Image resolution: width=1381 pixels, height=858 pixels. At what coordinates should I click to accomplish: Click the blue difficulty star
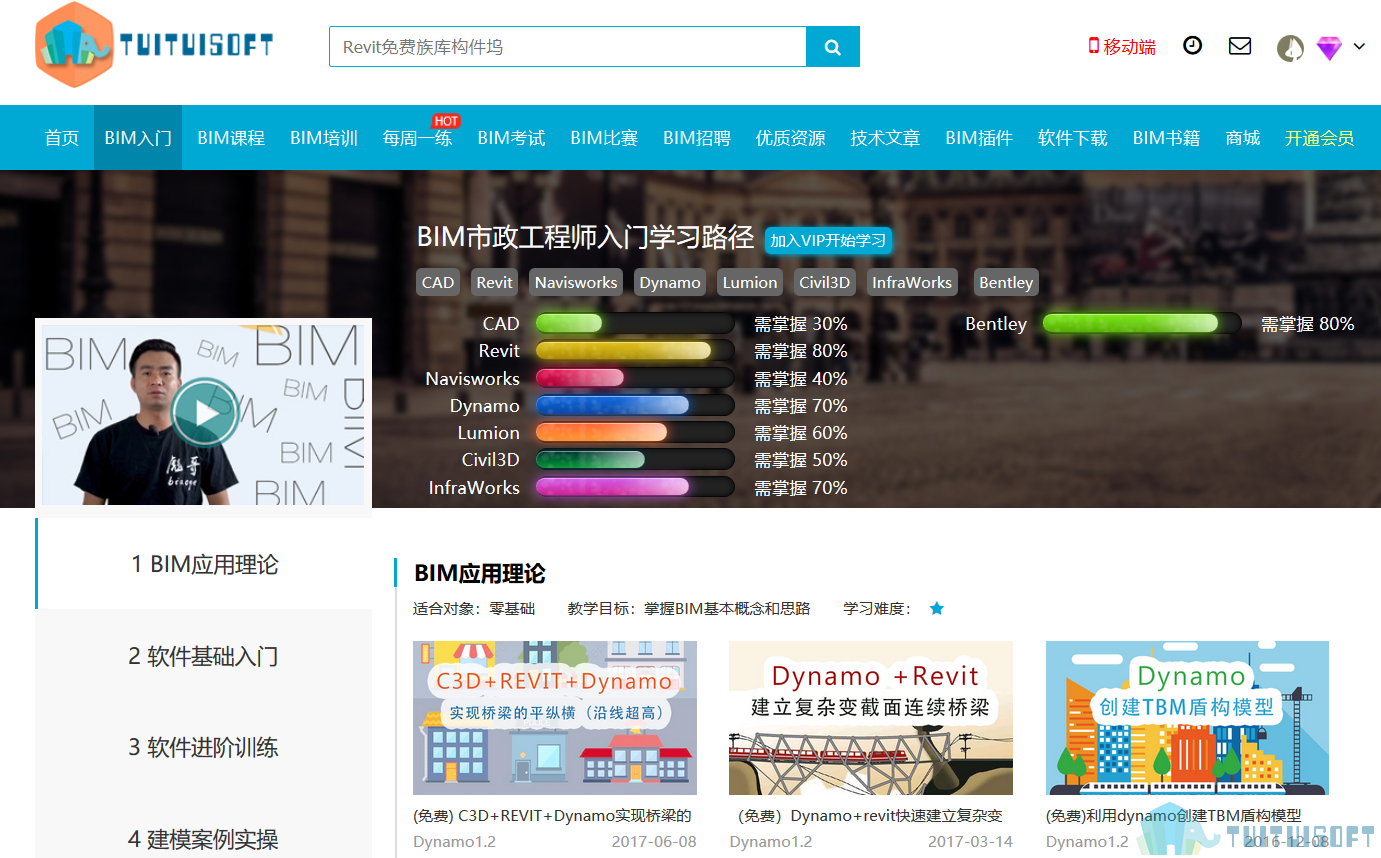point(937,608)
